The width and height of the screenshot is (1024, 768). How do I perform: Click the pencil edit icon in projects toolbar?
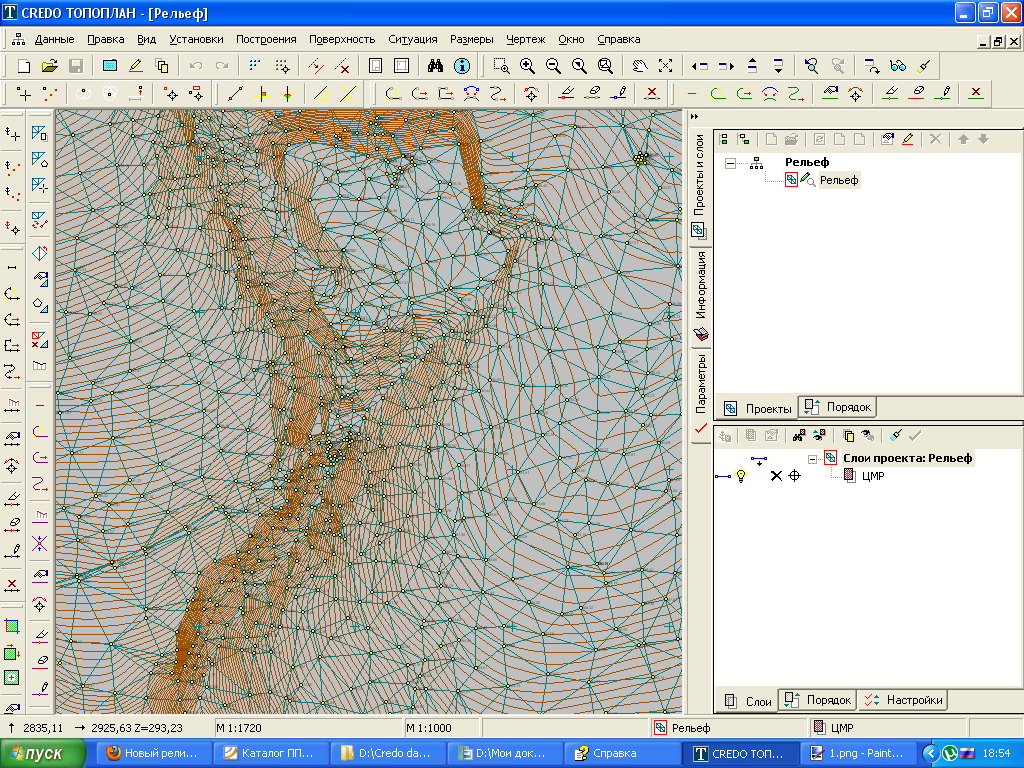[x=907, y=139]
